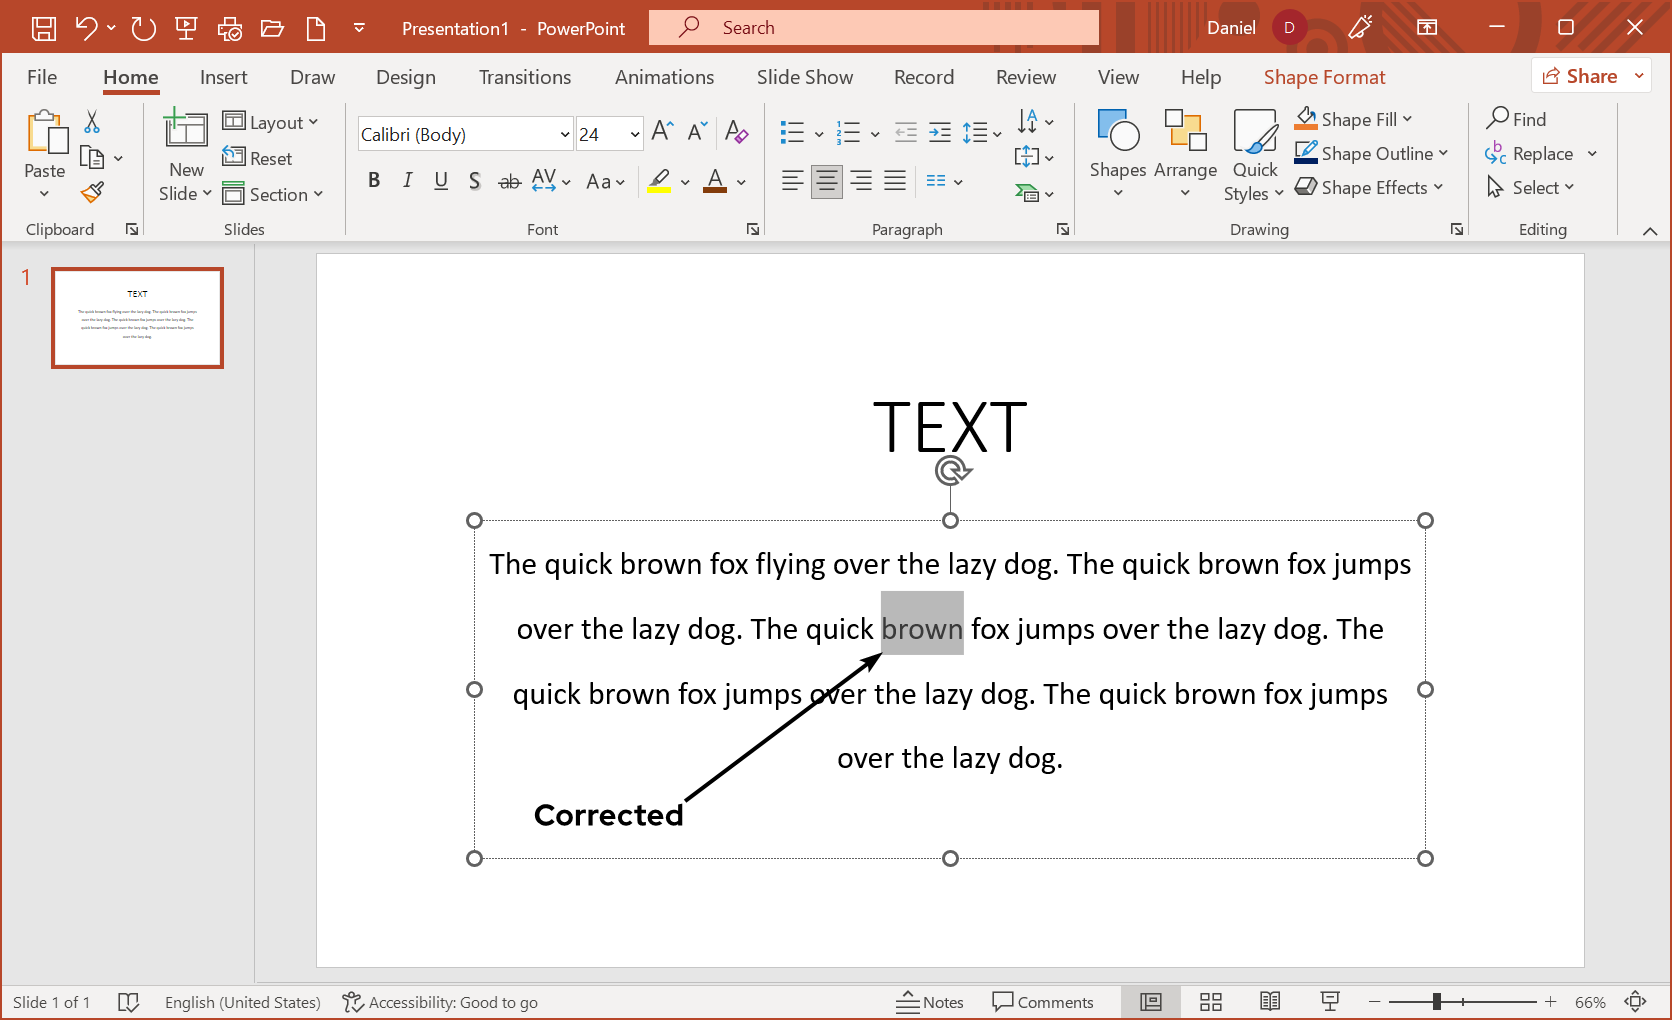1672x1020 pixels.
Task: Select the Format Painter tool
Action: (x=91, y=191)
